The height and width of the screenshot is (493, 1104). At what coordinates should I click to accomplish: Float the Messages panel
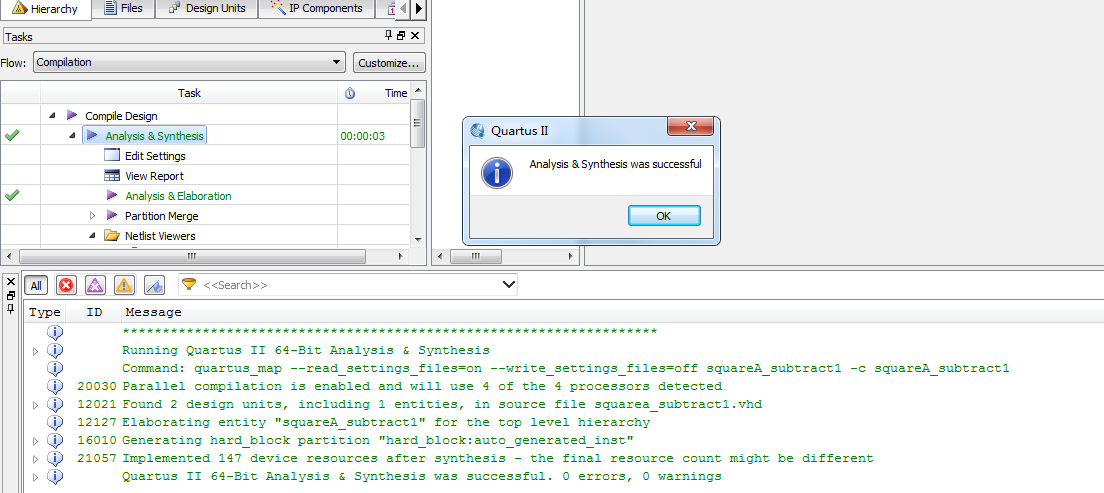pyautogui.click(x=11, y=295)
